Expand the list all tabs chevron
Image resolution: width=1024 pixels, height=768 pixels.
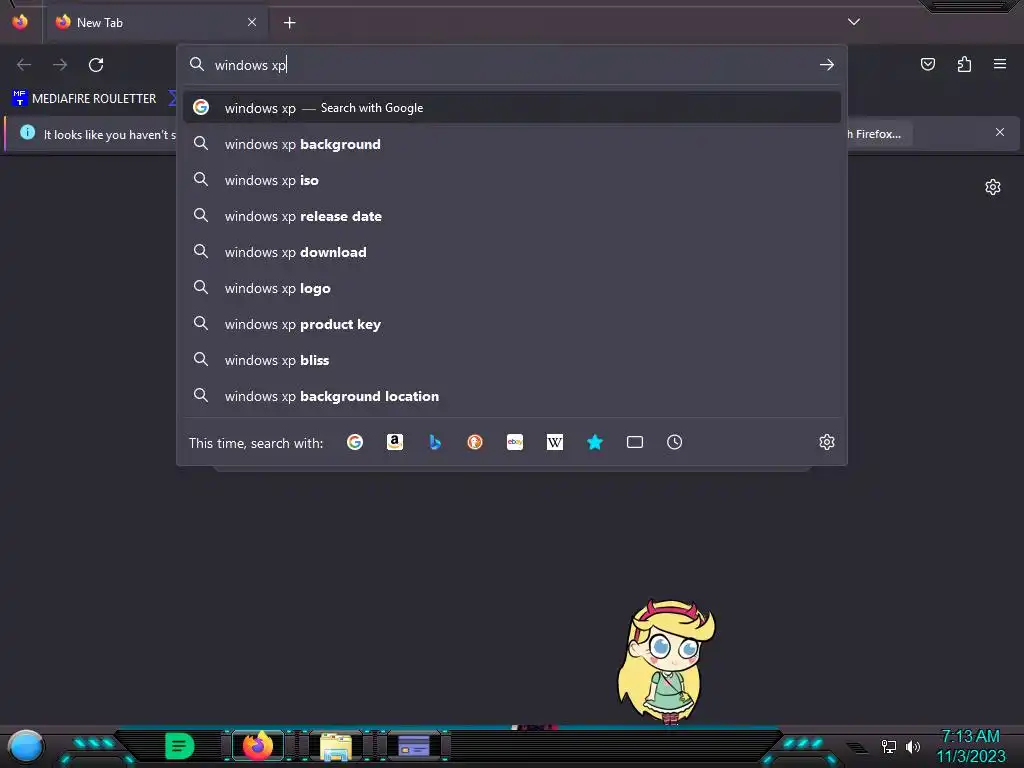coord(854,22)
